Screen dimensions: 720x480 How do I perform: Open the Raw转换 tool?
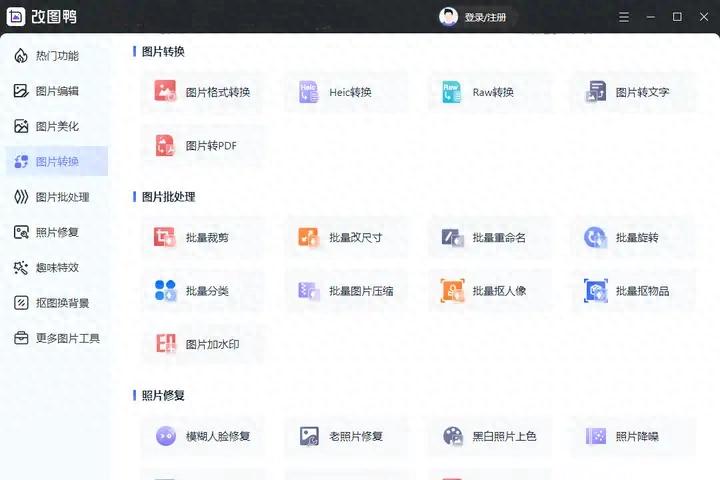(x=489, y=92)
